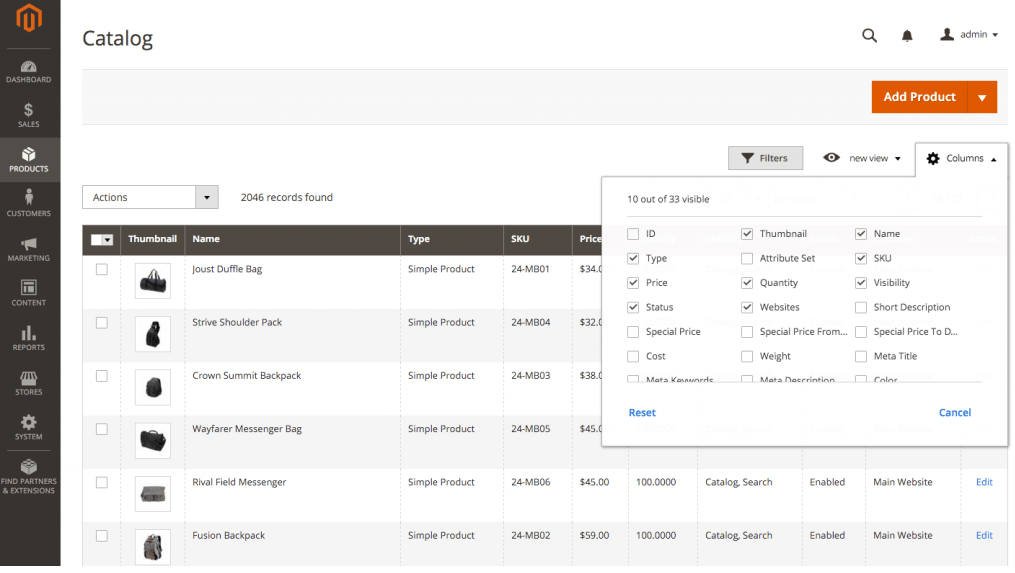
Task: Uncheck the SKU column checkbox
Action: pos(861,258)
